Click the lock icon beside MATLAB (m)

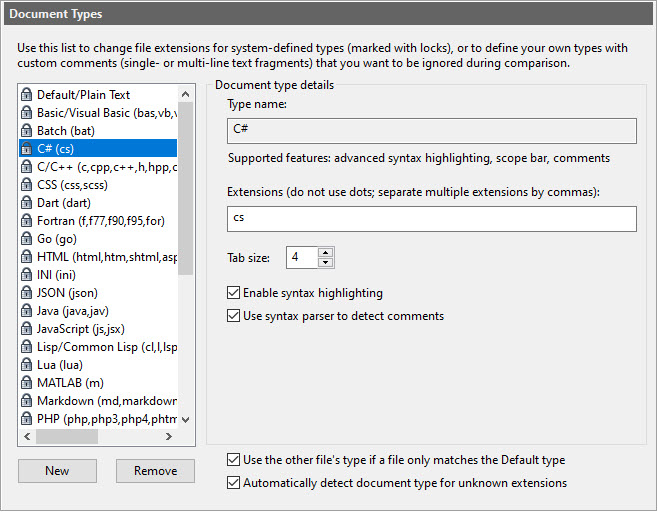pyautogui.click(x=28, y=383)
